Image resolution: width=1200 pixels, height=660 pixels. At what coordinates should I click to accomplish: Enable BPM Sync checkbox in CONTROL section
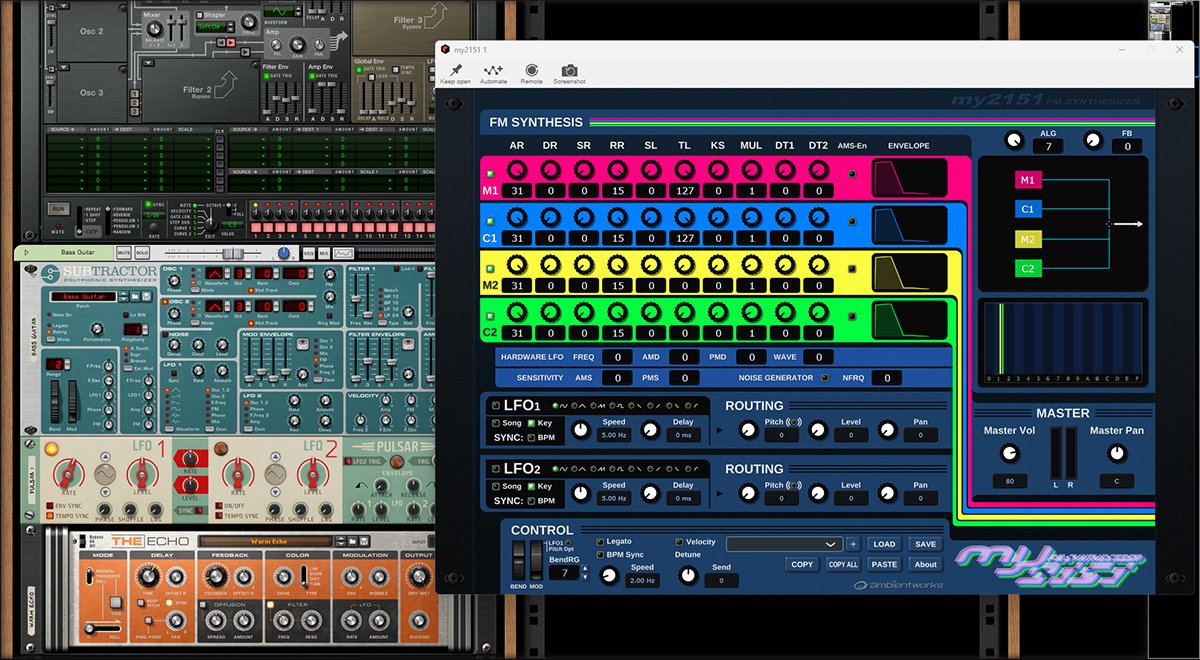(x=600, y=555)
